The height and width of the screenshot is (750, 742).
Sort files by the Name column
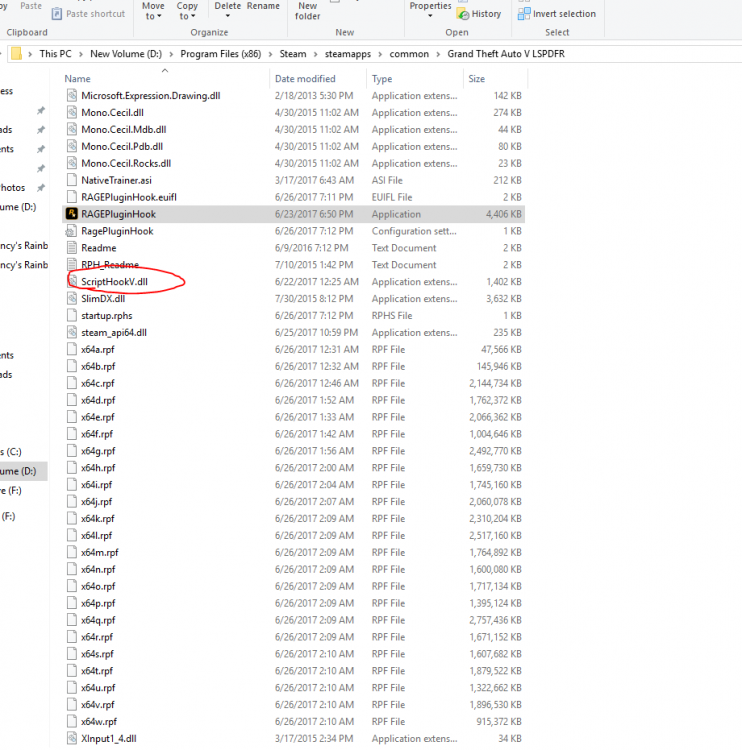pyautogui.click(x=165, y=78)
